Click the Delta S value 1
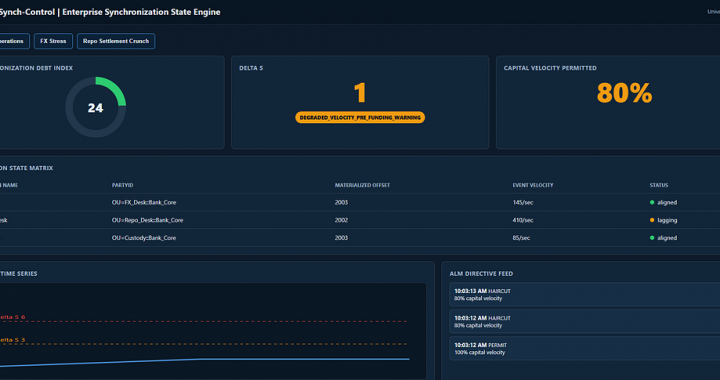Image resolution: width=720 pixels, height=380 pixels. [x=360, y=93]
